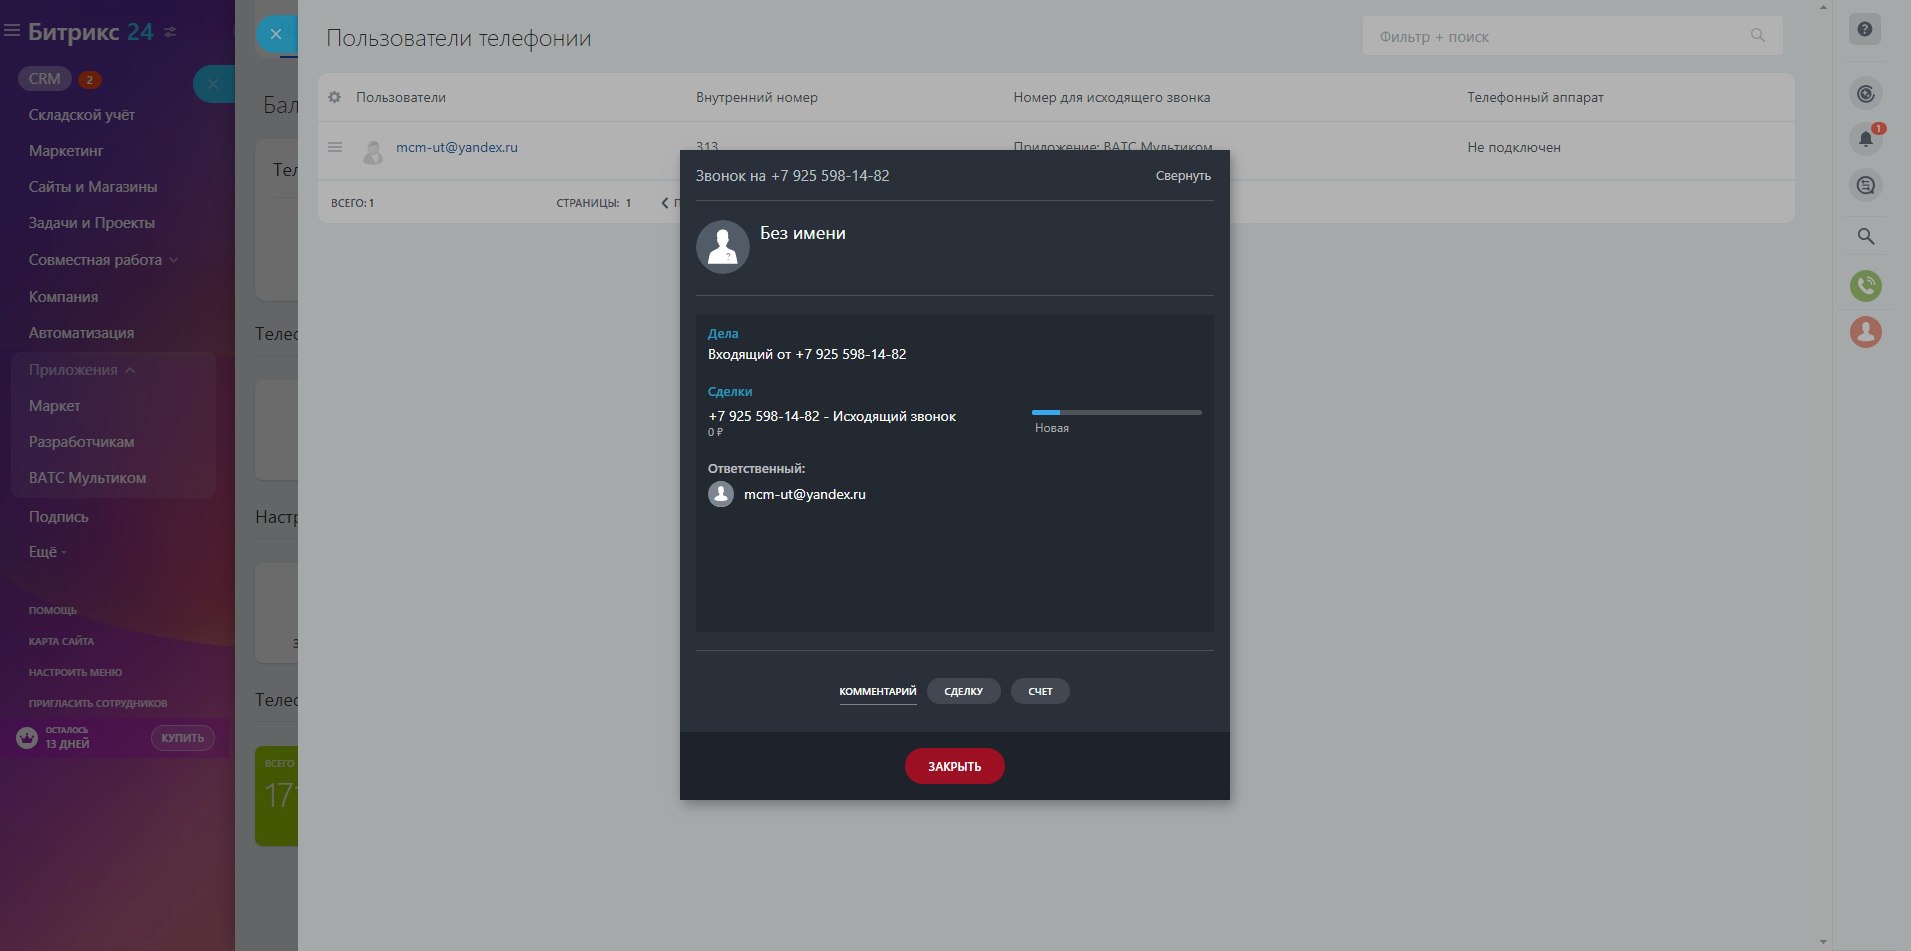Click the Без имени contact avatar
1911x951 pixels.
pos(723,247)
